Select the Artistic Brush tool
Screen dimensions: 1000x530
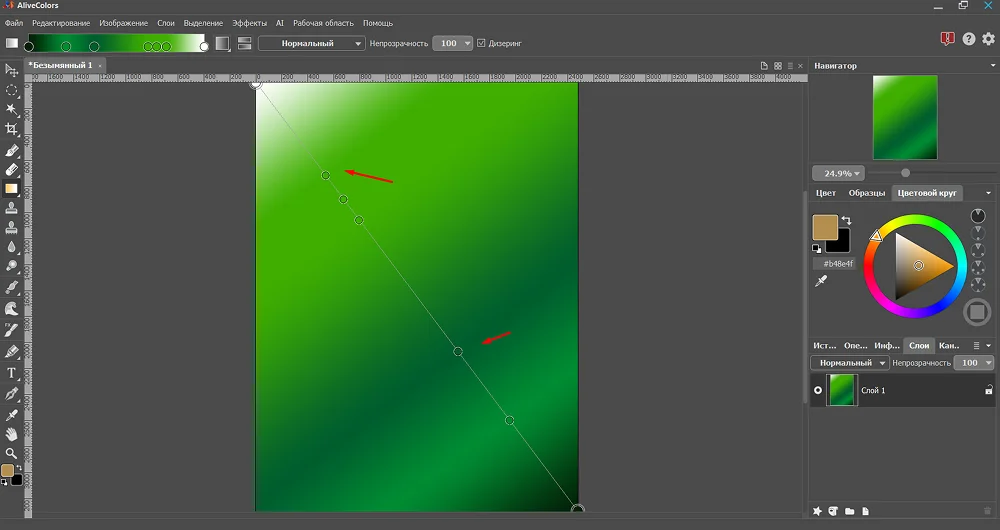(11, 330)
